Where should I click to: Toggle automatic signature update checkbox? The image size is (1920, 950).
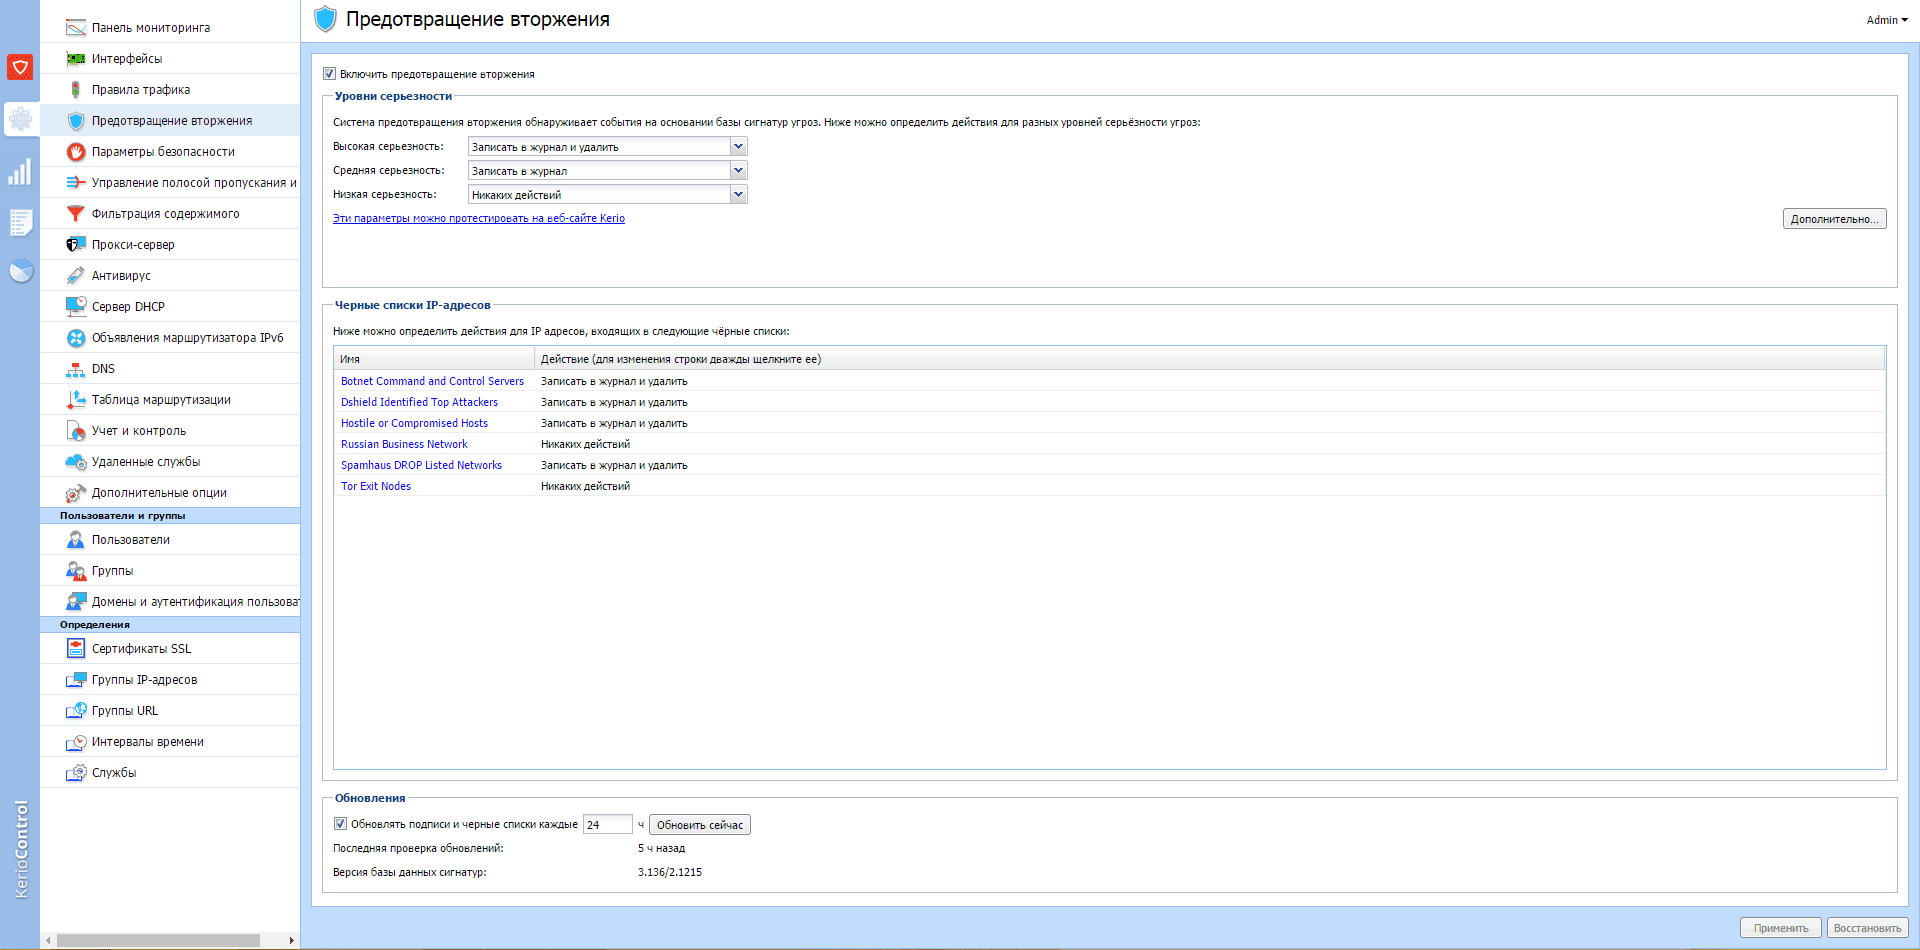(340, 824)
